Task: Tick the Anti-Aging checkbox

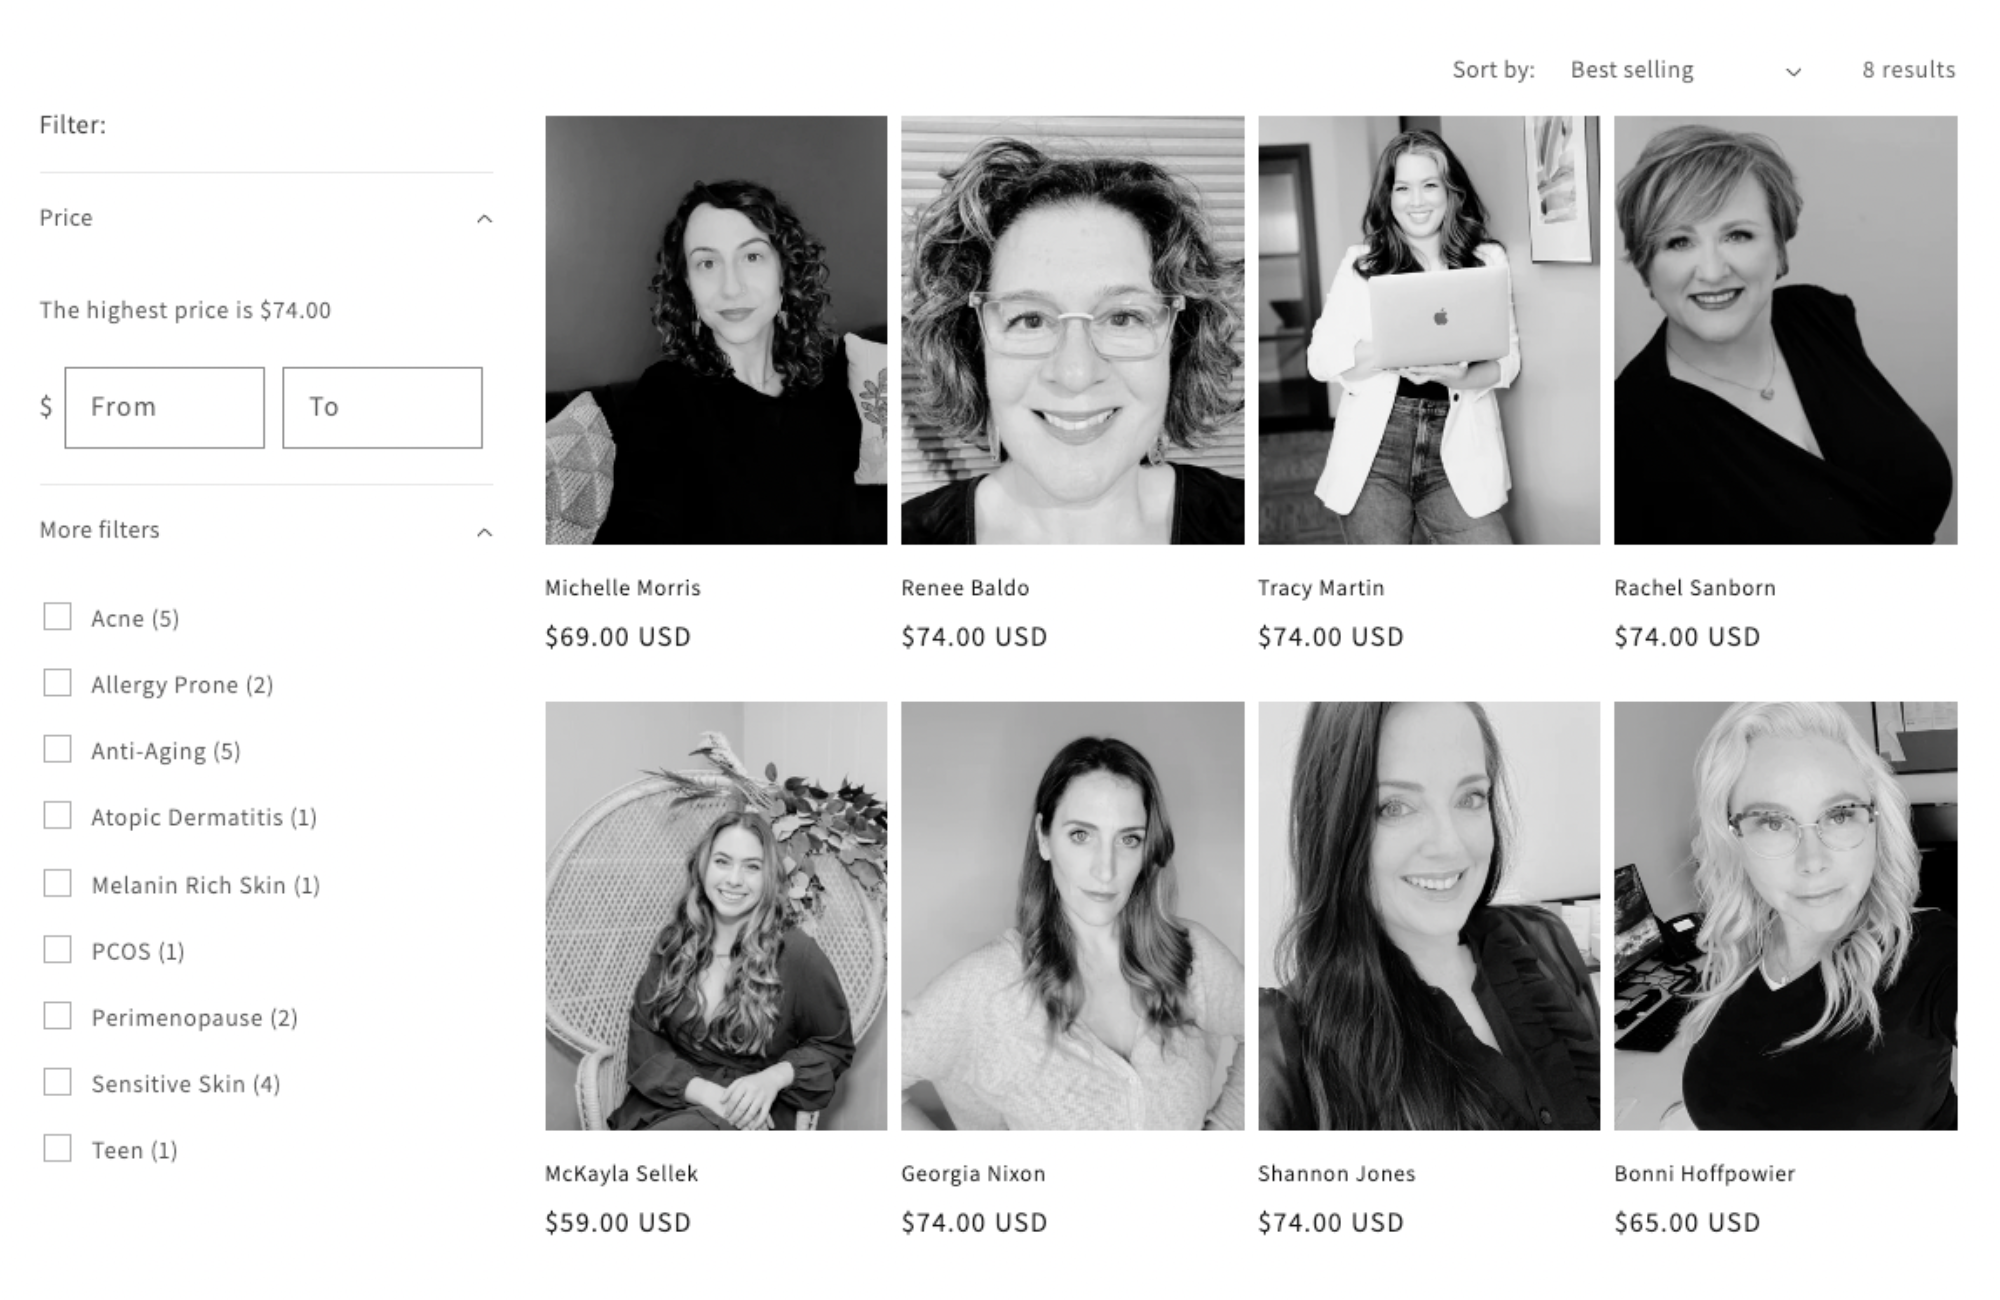Action: pos(57,750)
